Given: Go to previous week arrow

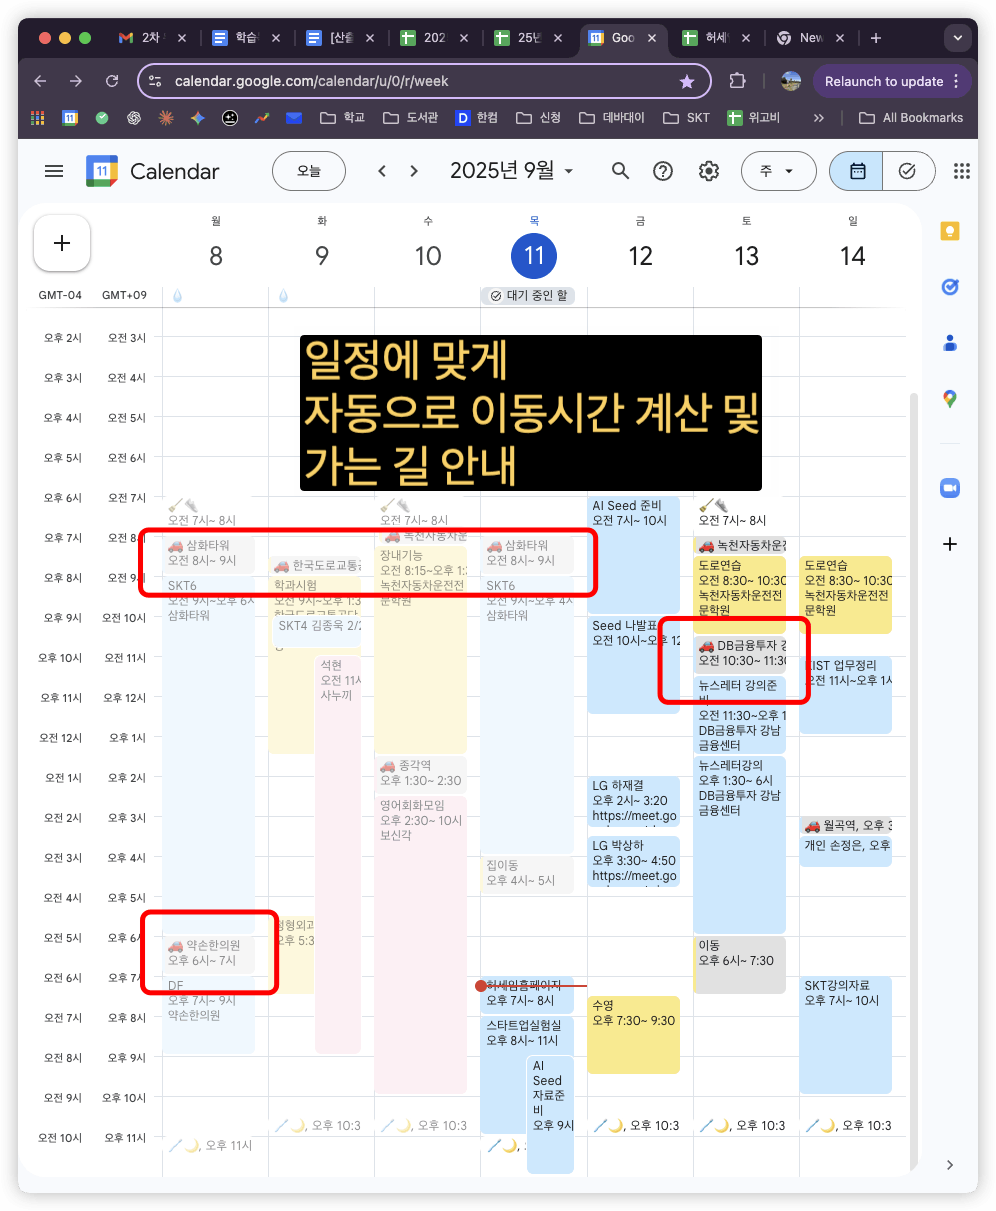Looking at the screenshot, I should click(382, 171).
